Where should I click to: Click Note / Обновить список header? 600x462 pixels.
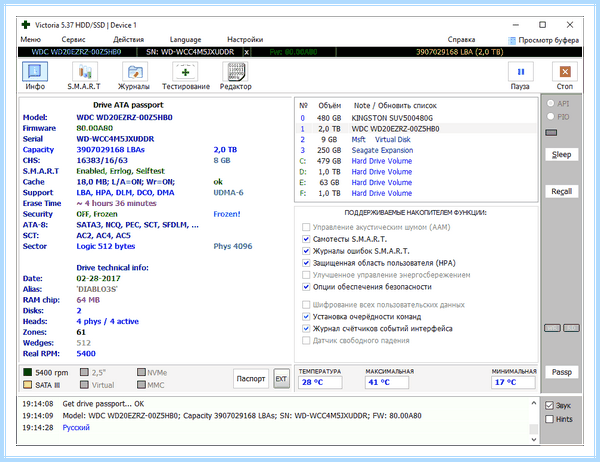pyautogui.click(x=395, y=106)
